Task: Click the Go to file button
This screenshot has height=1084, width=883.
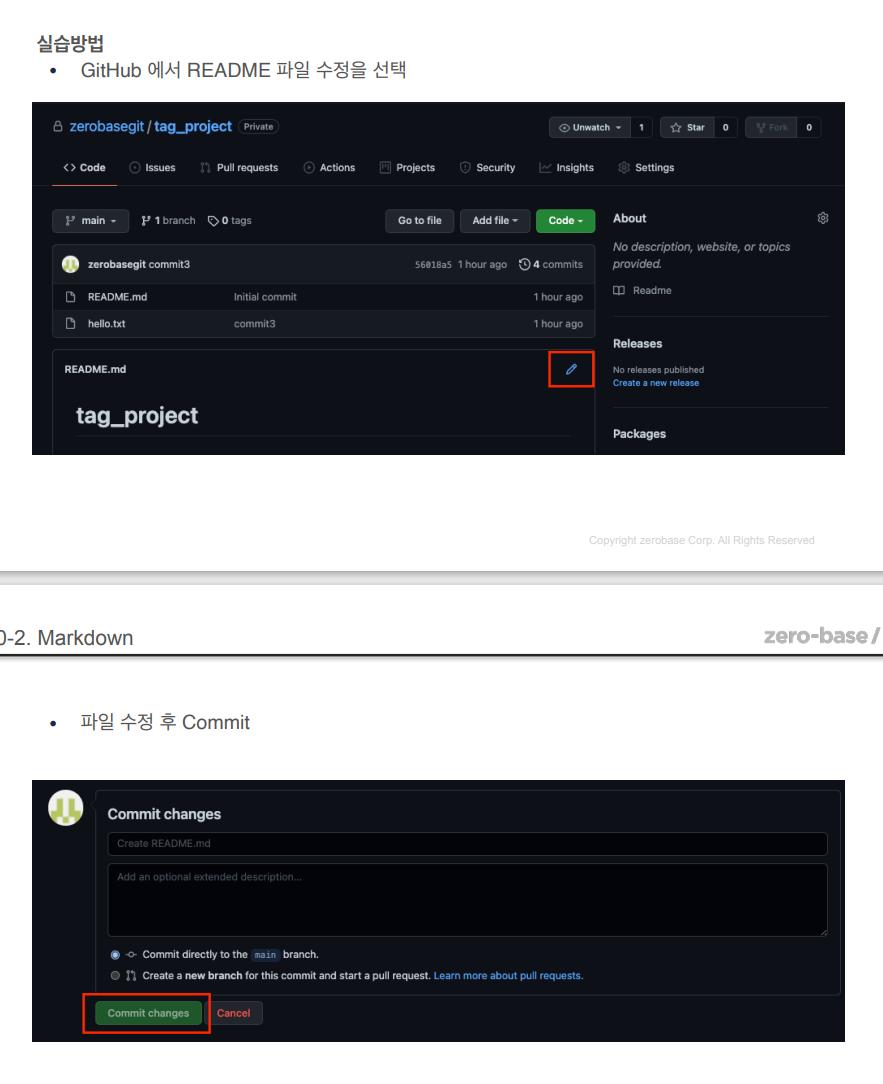Action: tap(420, 221)
